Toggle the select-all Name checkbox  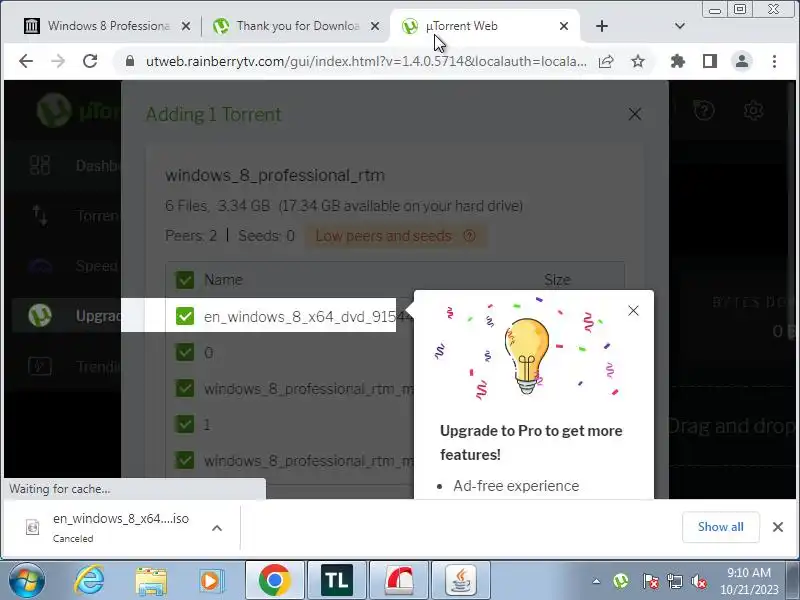tap(185, 280)
